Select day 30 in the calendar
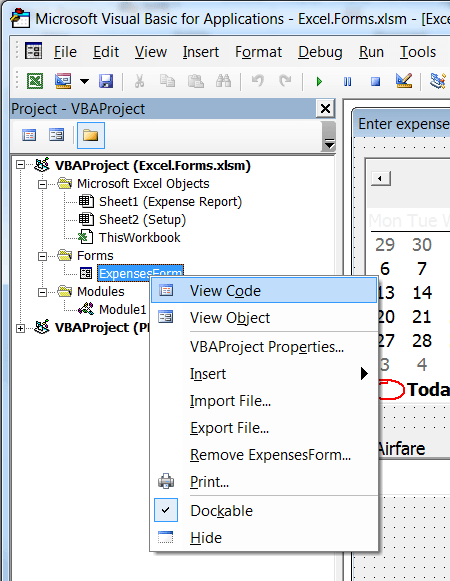This screenshot has width=450, height=581. click(x=422, y=245)
